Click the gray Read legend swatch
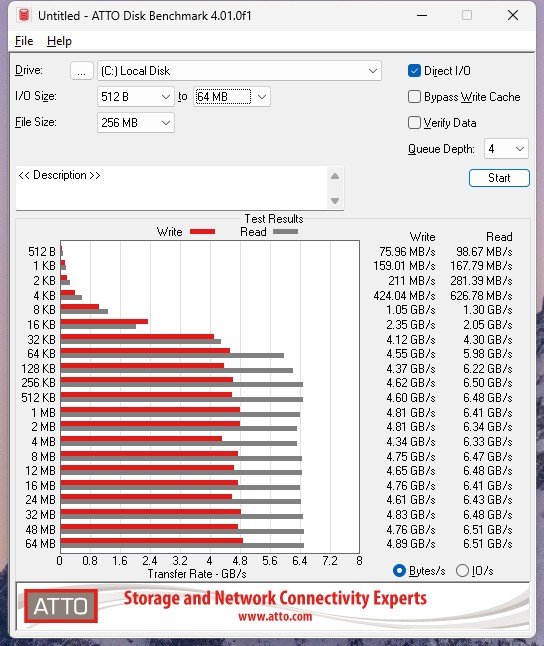This screenshot has width=544, height=646. [285, 232]
